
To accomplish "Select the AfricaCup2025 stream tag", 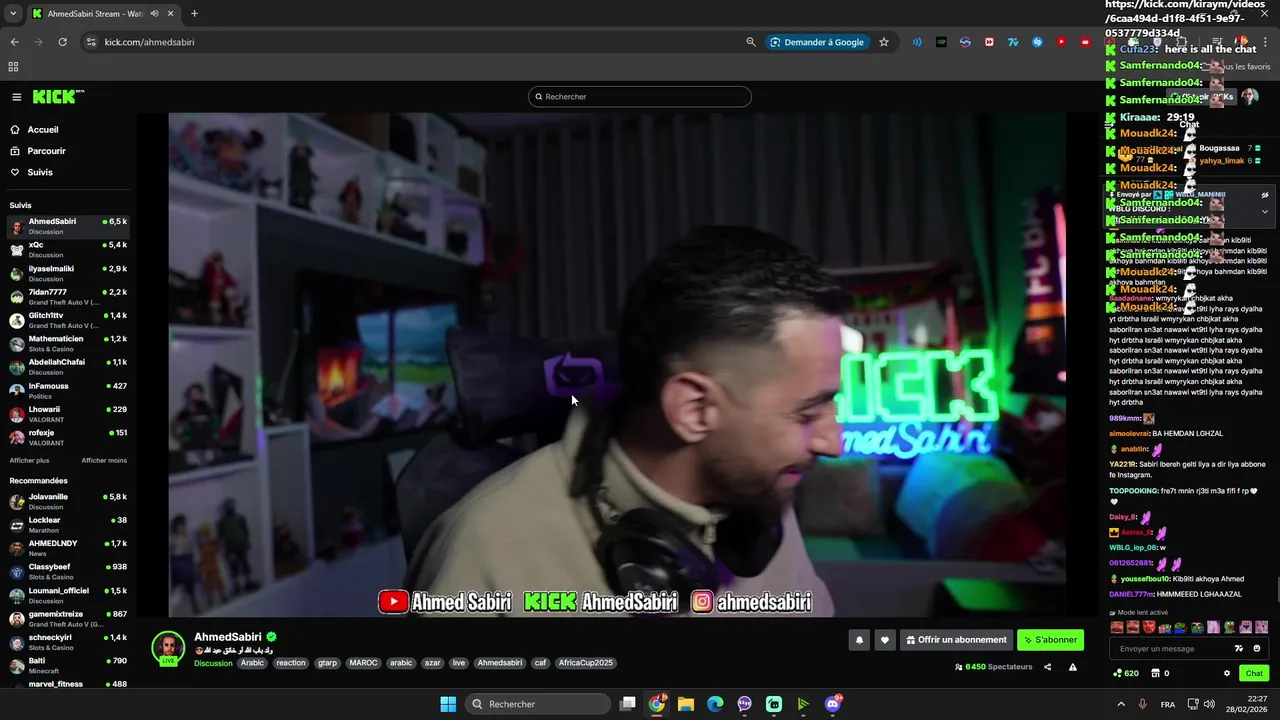I will pos(586,663).
